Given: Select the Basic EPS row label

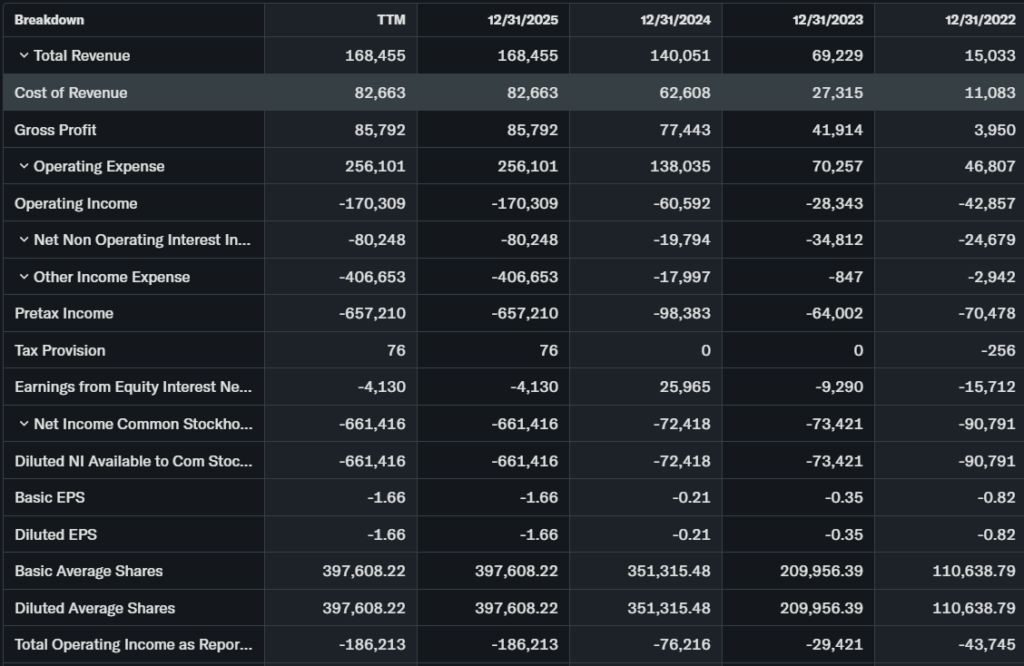Looking at the screenshot, I should click(50, 497).
